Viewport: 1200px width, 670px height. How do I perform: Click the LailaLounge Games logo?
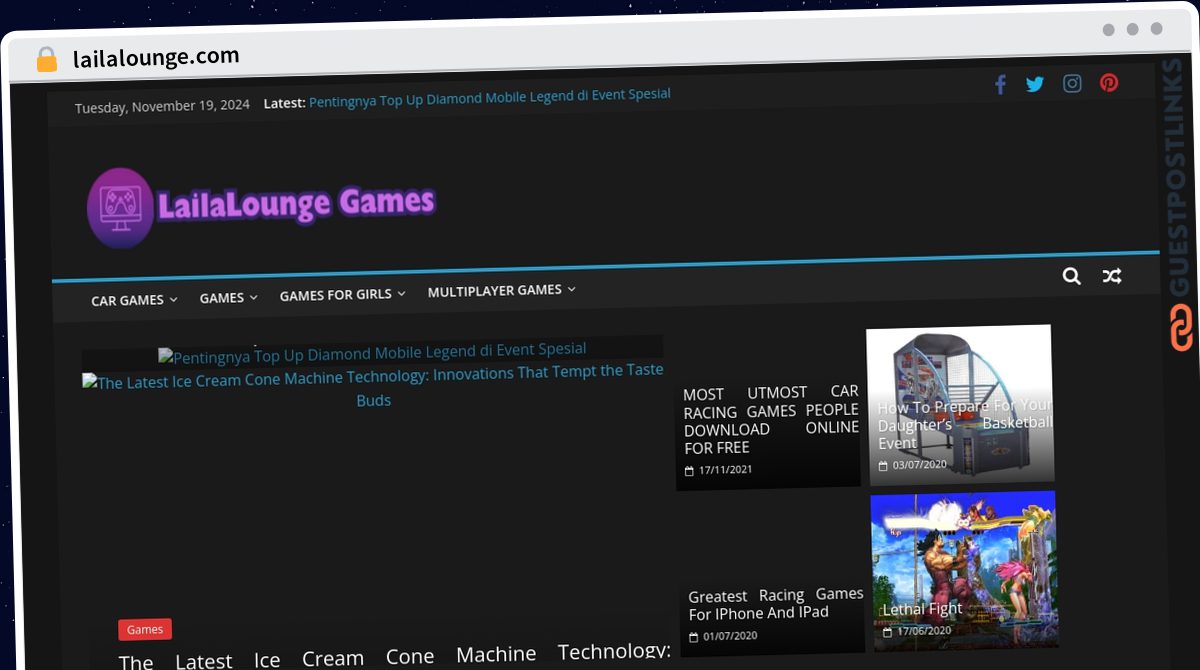(x=261, y=207)
